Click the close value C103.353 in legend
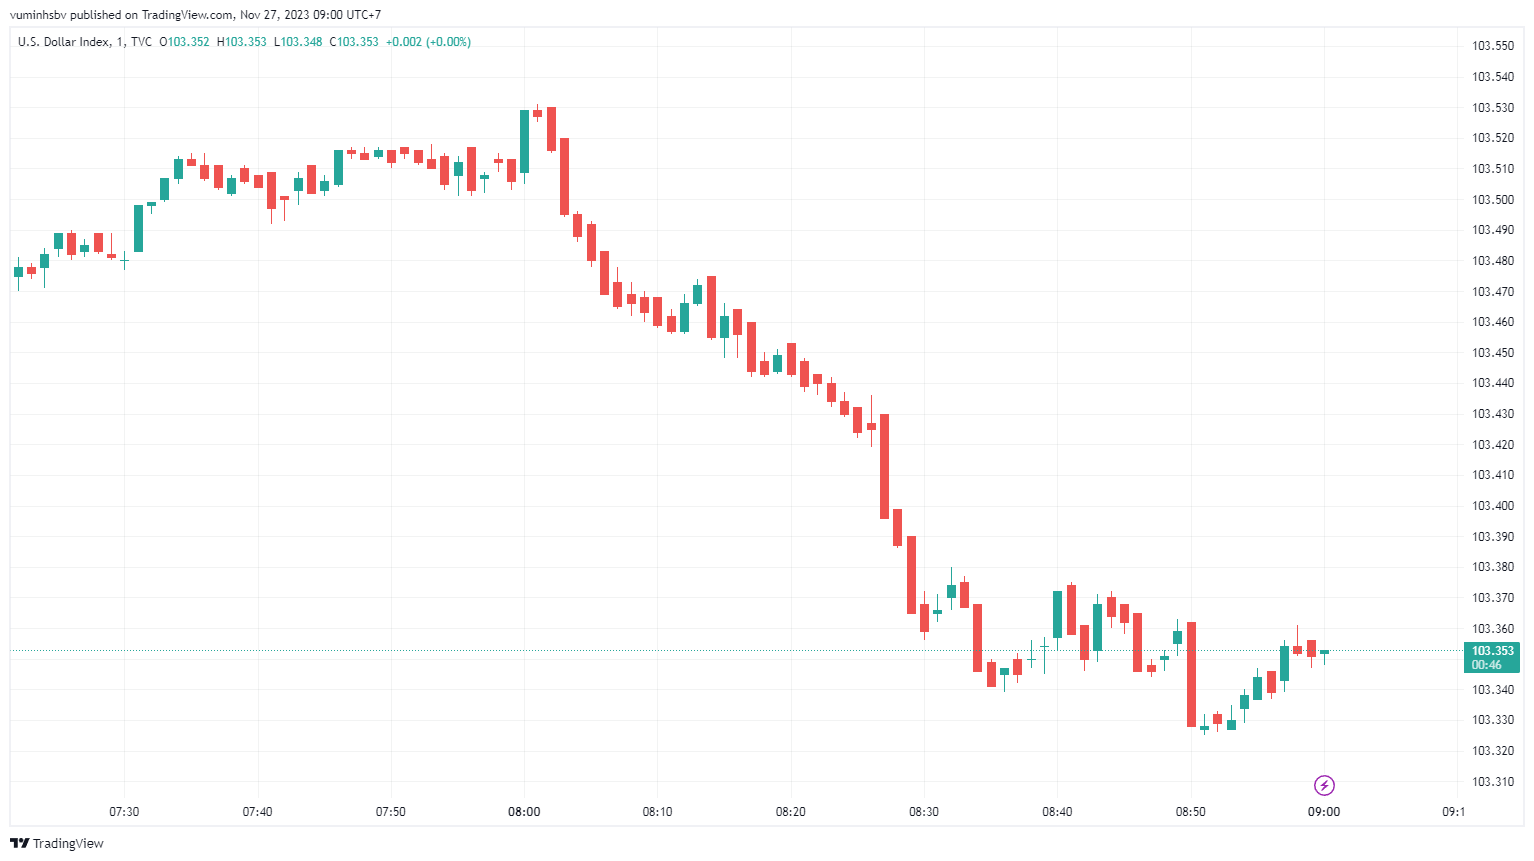This screenshot has width=1534, height=861. (354, 42)
